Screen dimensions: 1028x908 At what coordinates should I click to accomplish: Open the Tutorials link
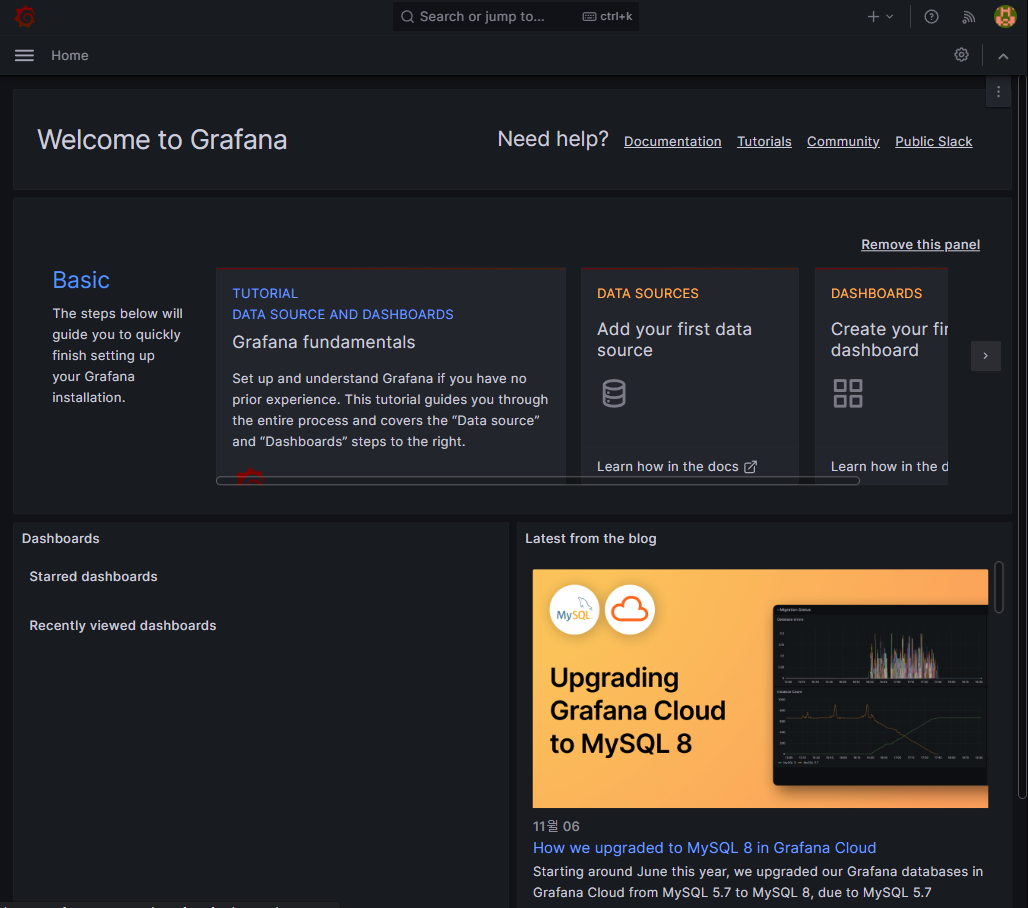764,142
